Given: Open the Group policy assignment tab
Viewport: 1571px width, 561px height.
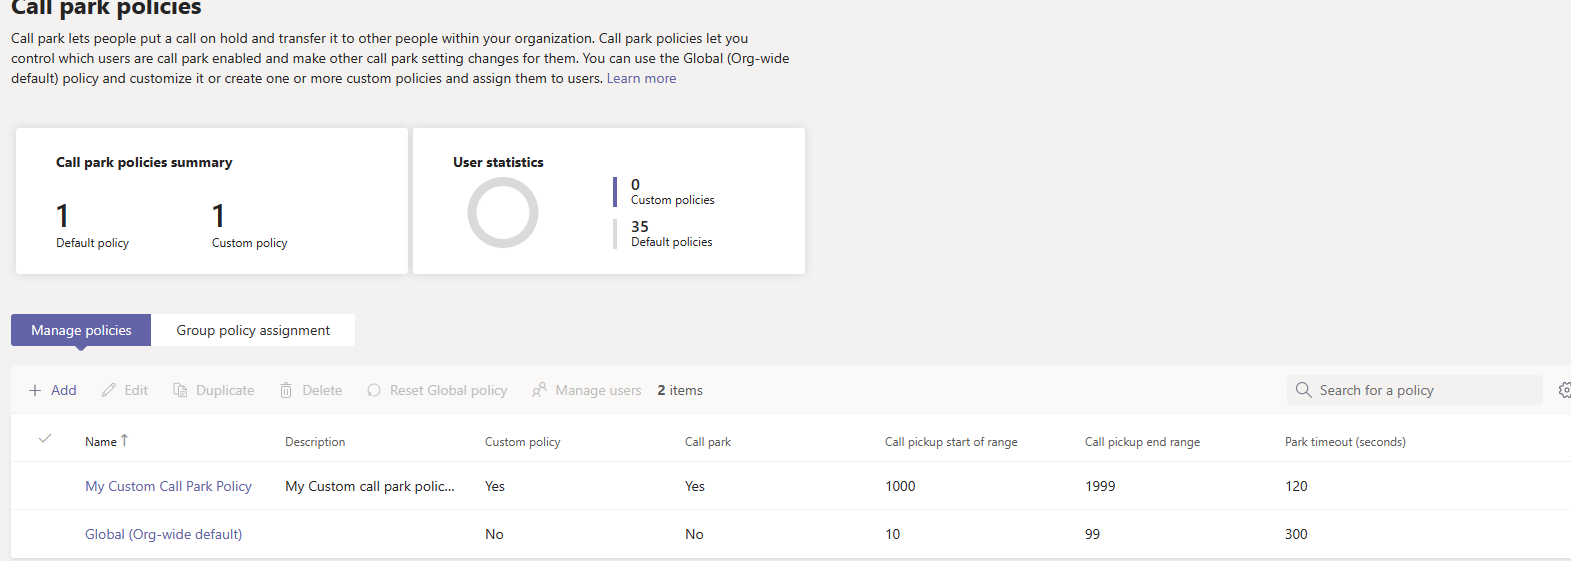Looking at the screenshot, I should [253, 330].
